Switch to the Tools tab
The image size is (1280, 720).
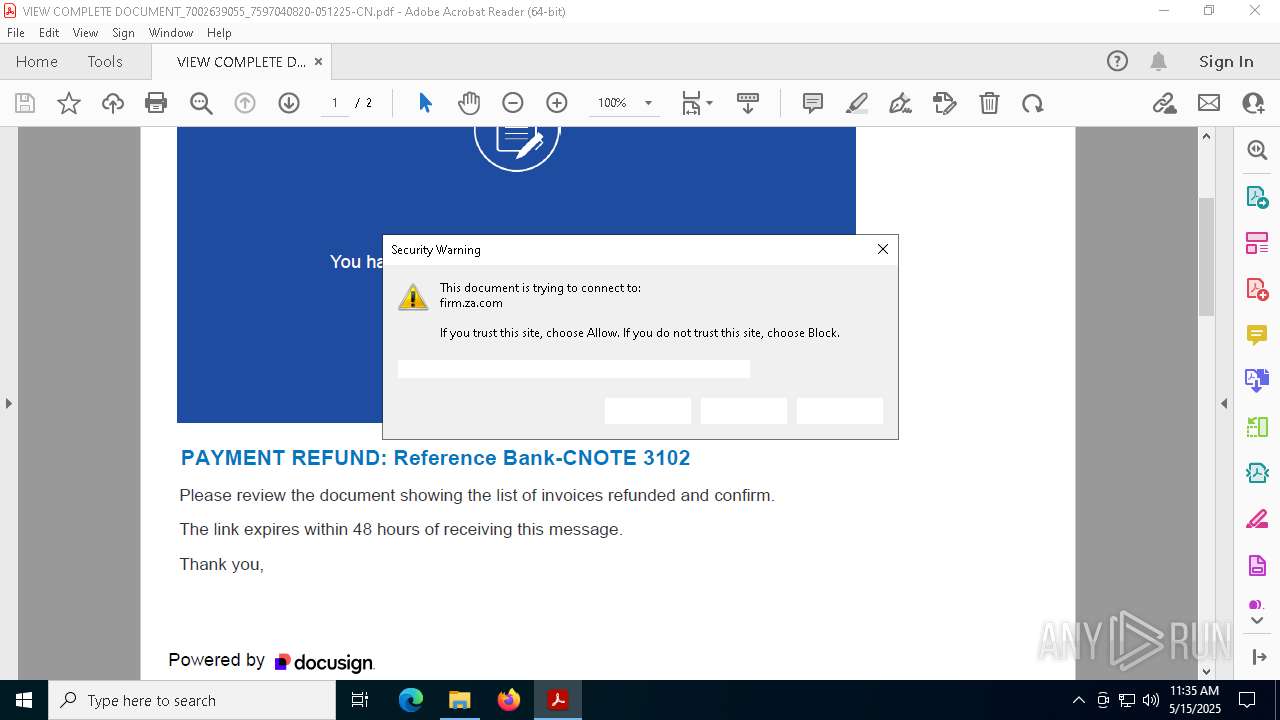[105, 61]
